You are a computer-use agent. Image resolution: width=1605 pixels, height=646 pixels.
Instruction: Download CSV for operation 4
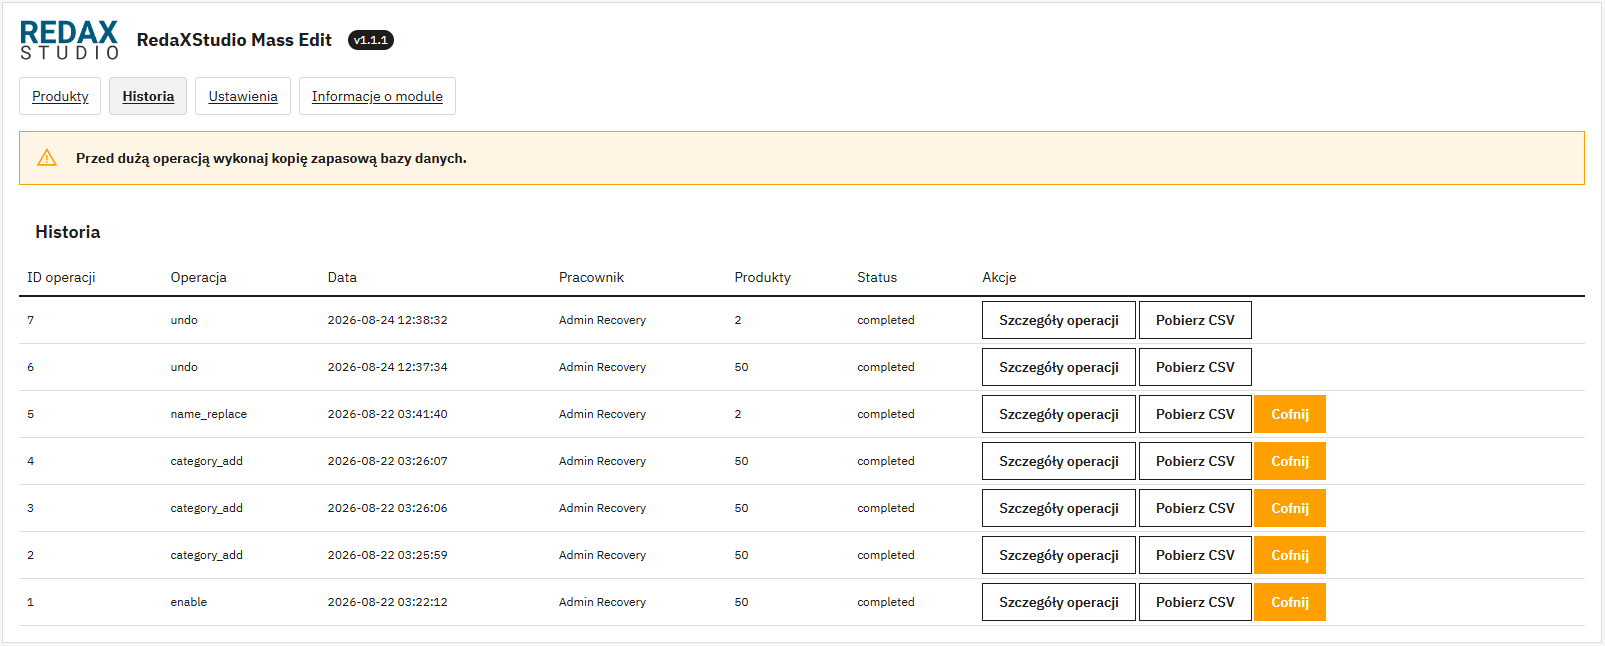pyautogui.click(x=1195, y=461)
